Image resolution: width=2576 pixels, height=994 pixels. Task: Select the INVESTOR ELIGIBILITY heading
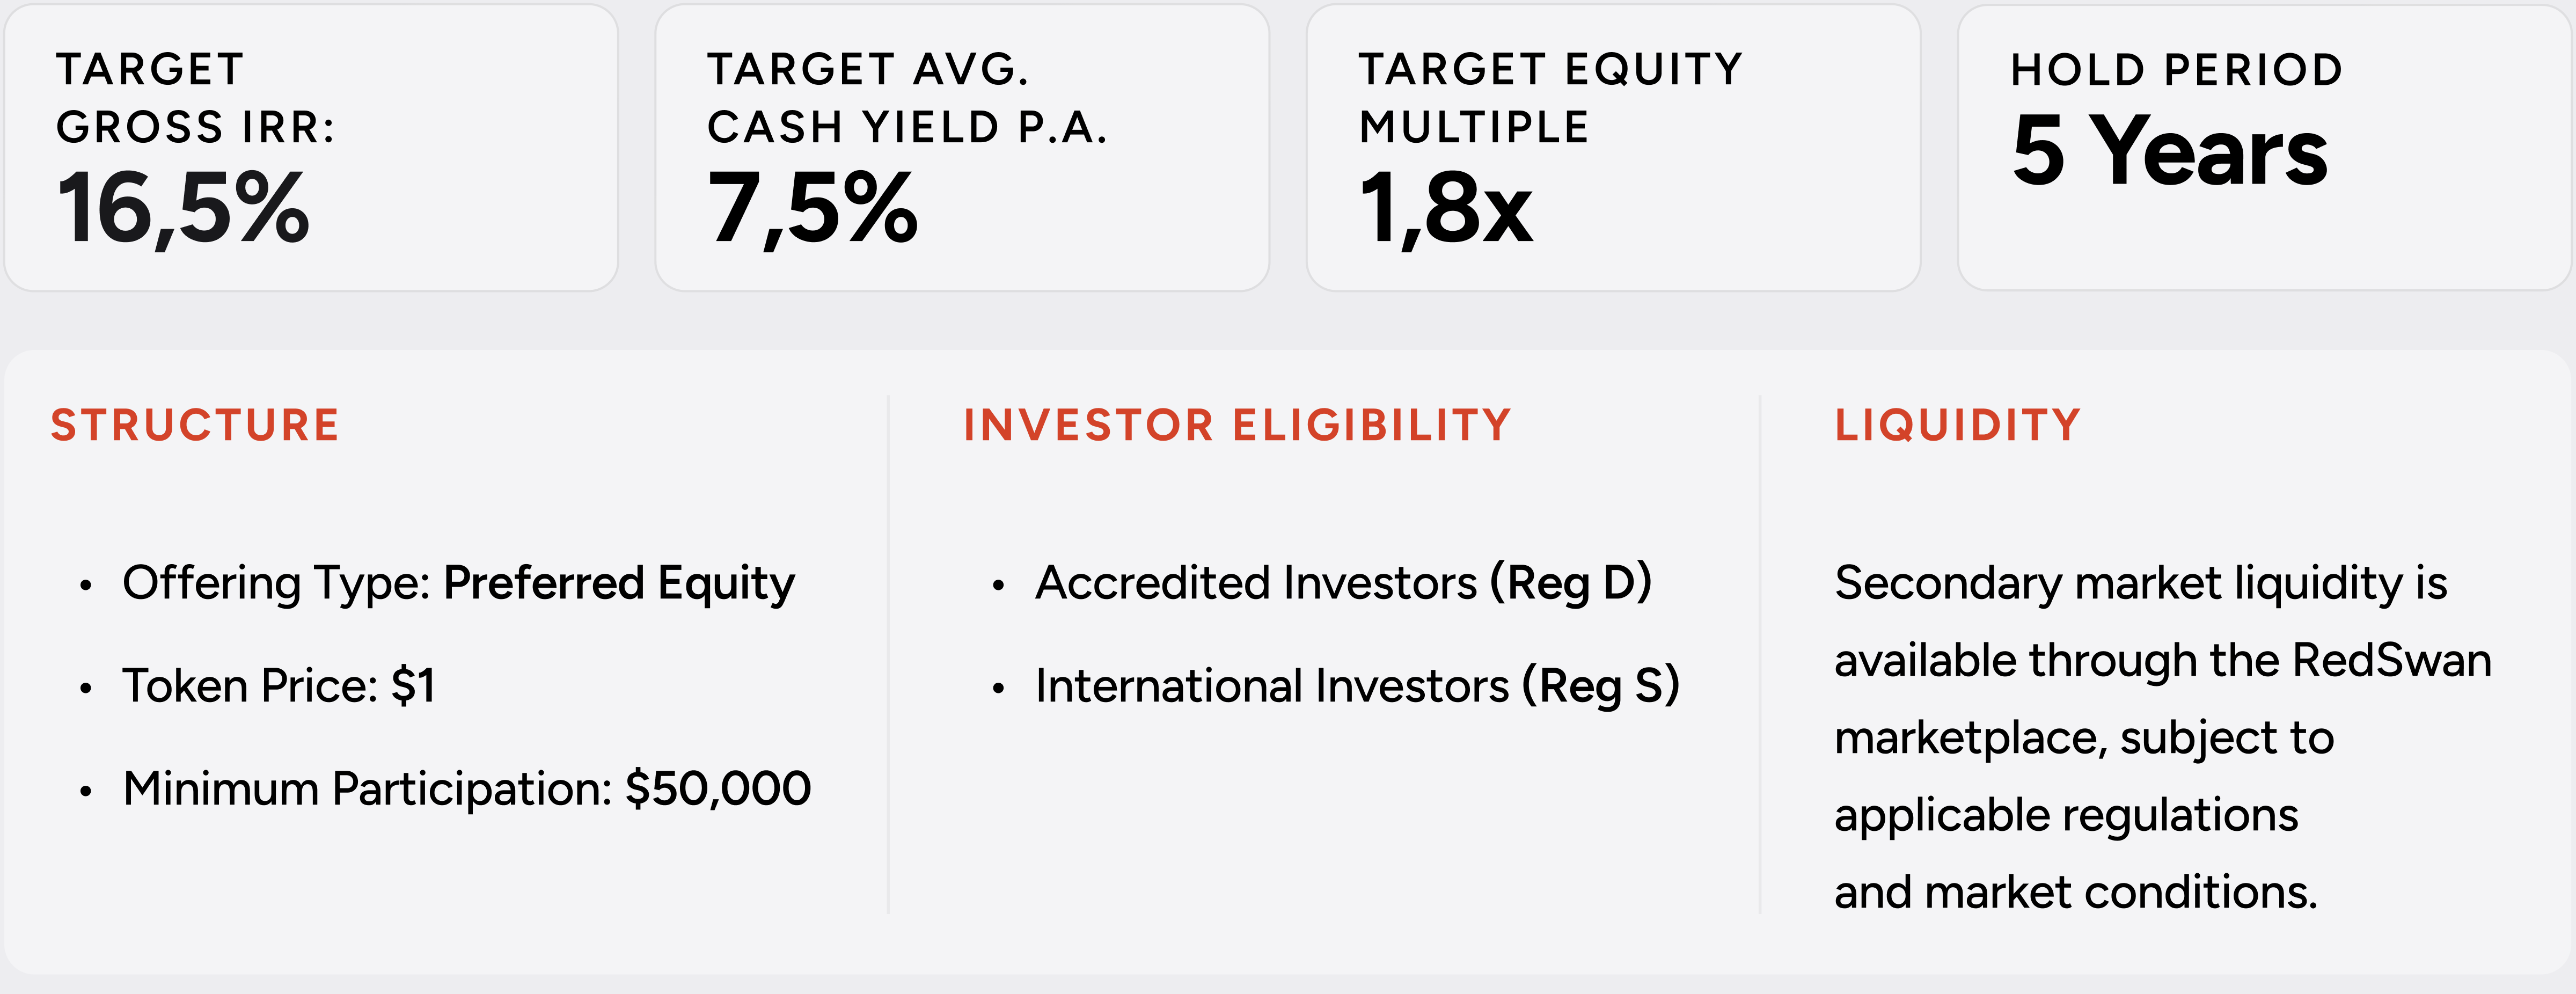(x=1237, y=425)
